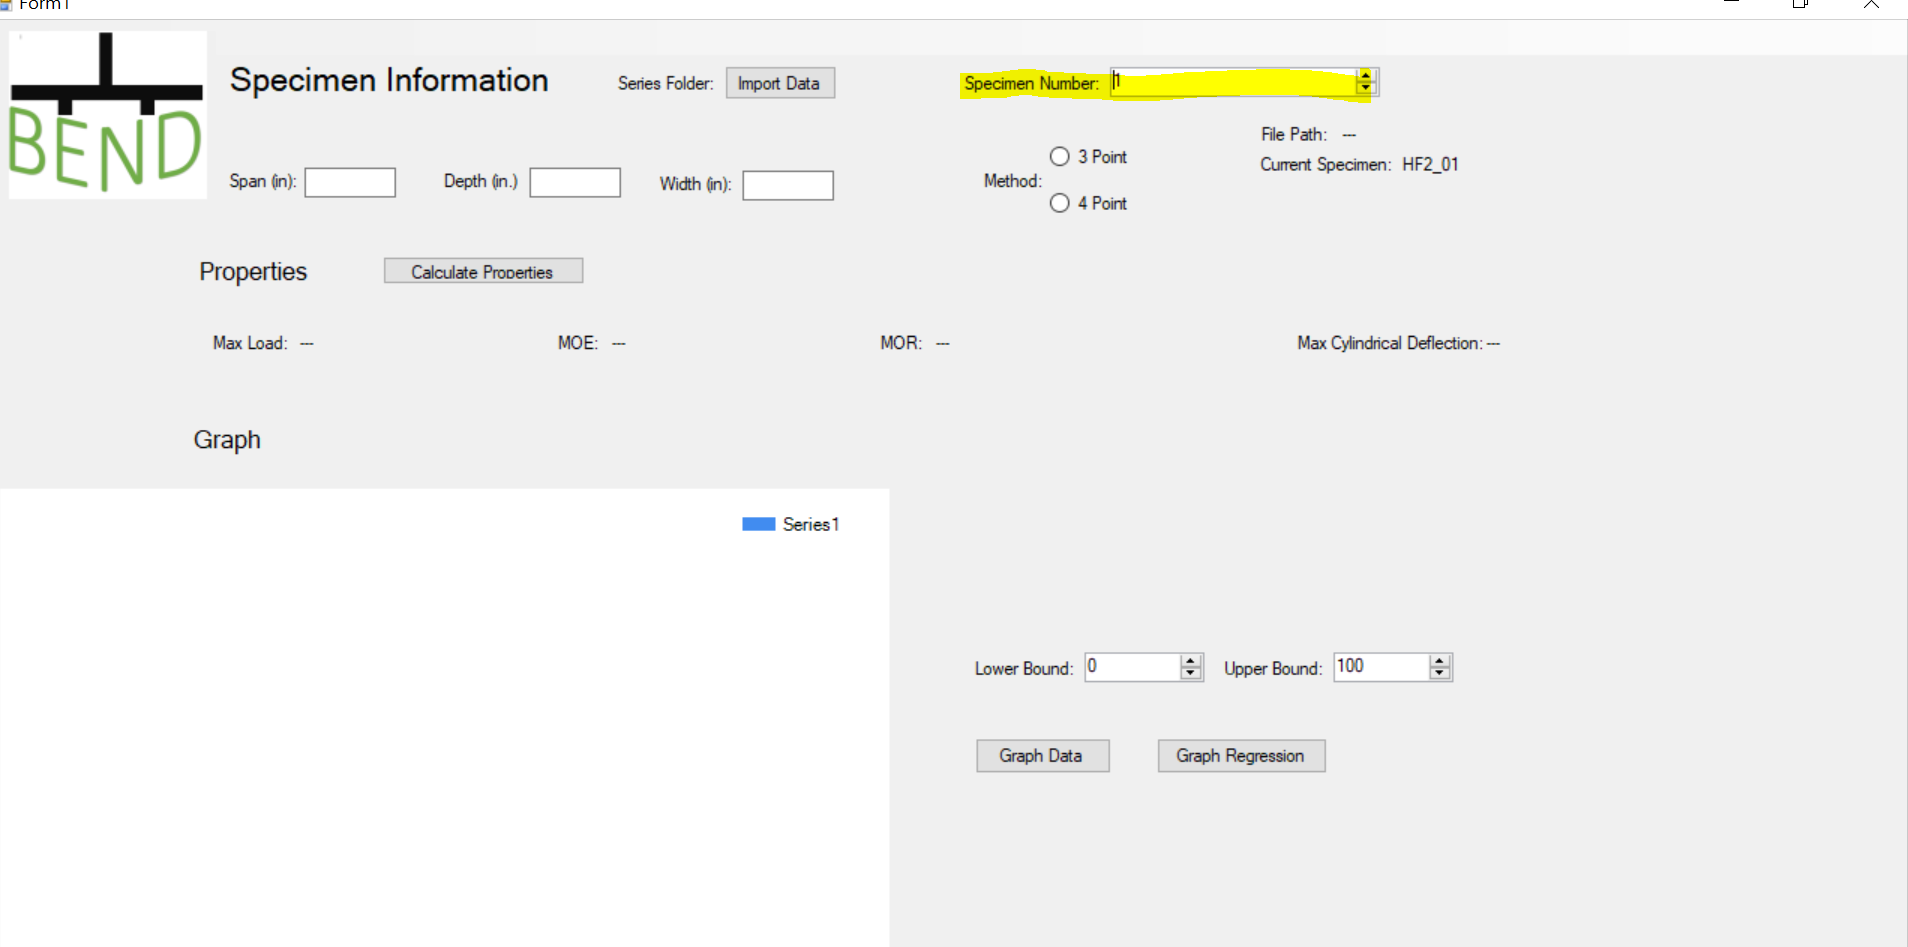Focus the Width (in) input field
This screenshot has width=1908, height=947.
(788, 185)
